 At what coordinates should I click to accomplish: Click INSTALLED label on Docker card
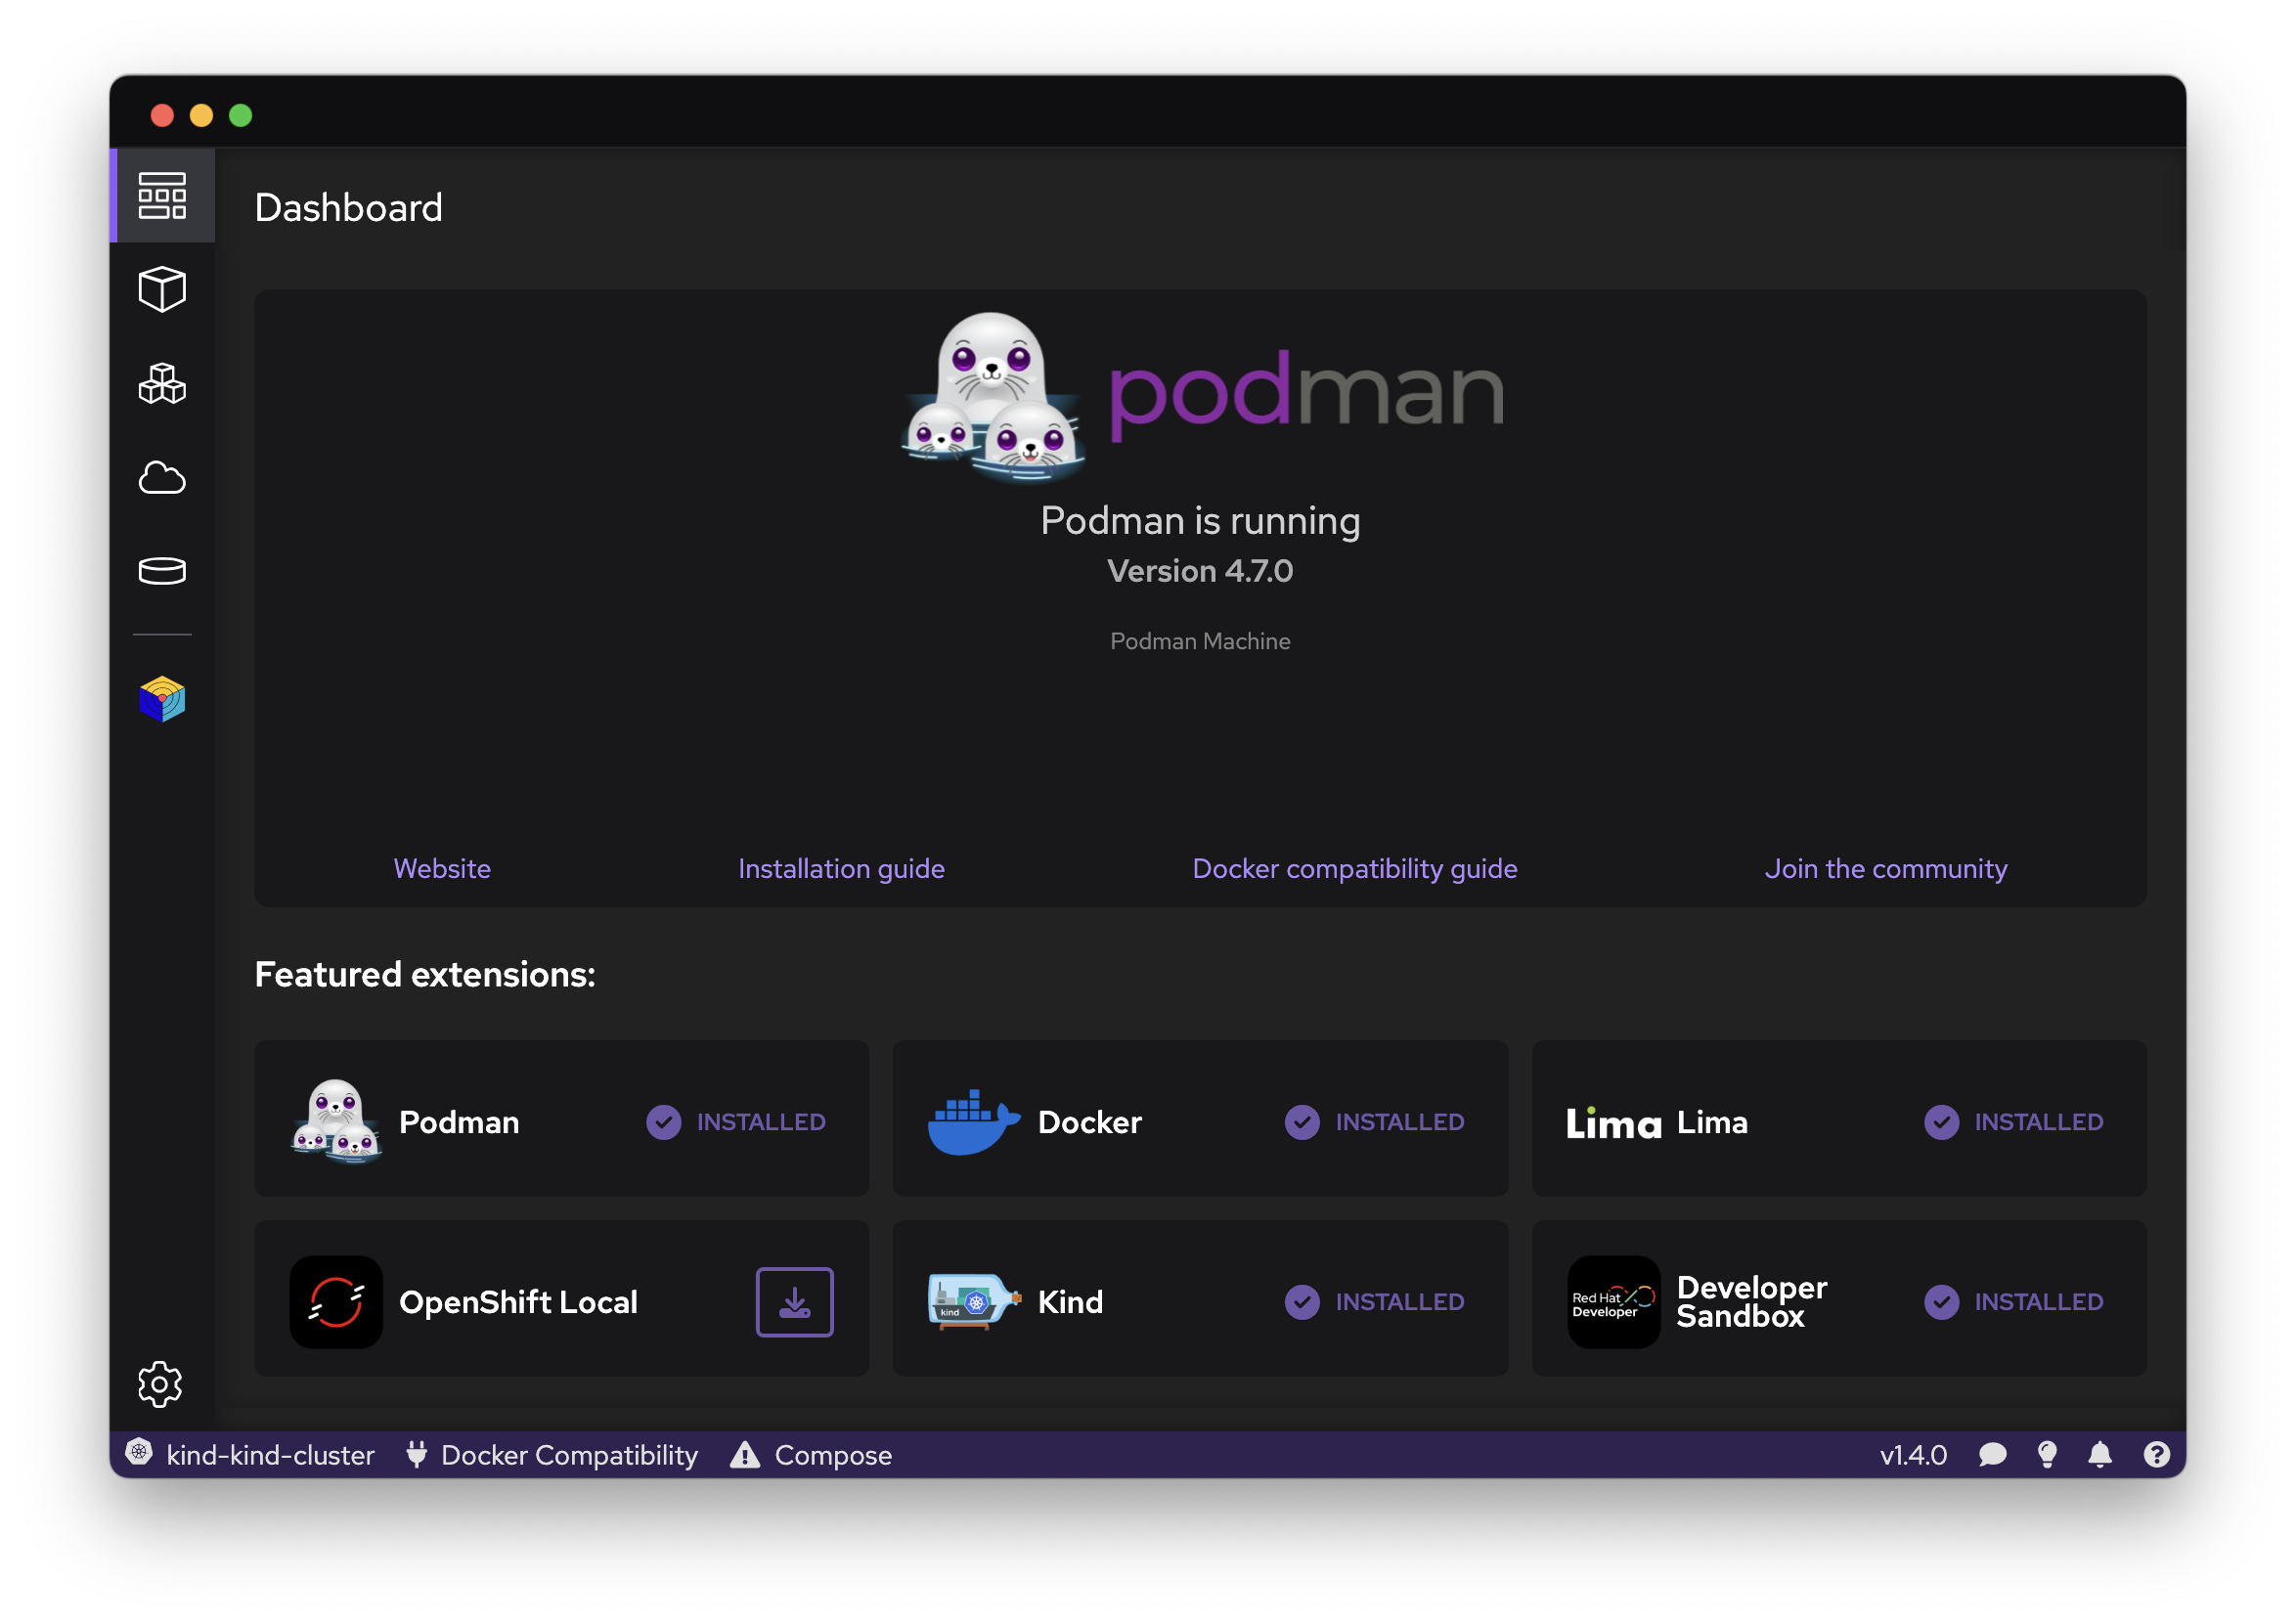point(1400,1122)
